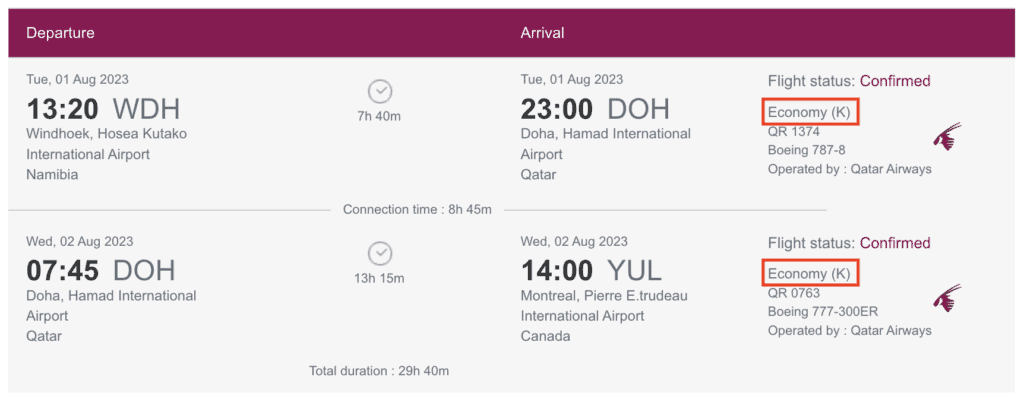Click the second flight's Confirmed status

[895, 243]
